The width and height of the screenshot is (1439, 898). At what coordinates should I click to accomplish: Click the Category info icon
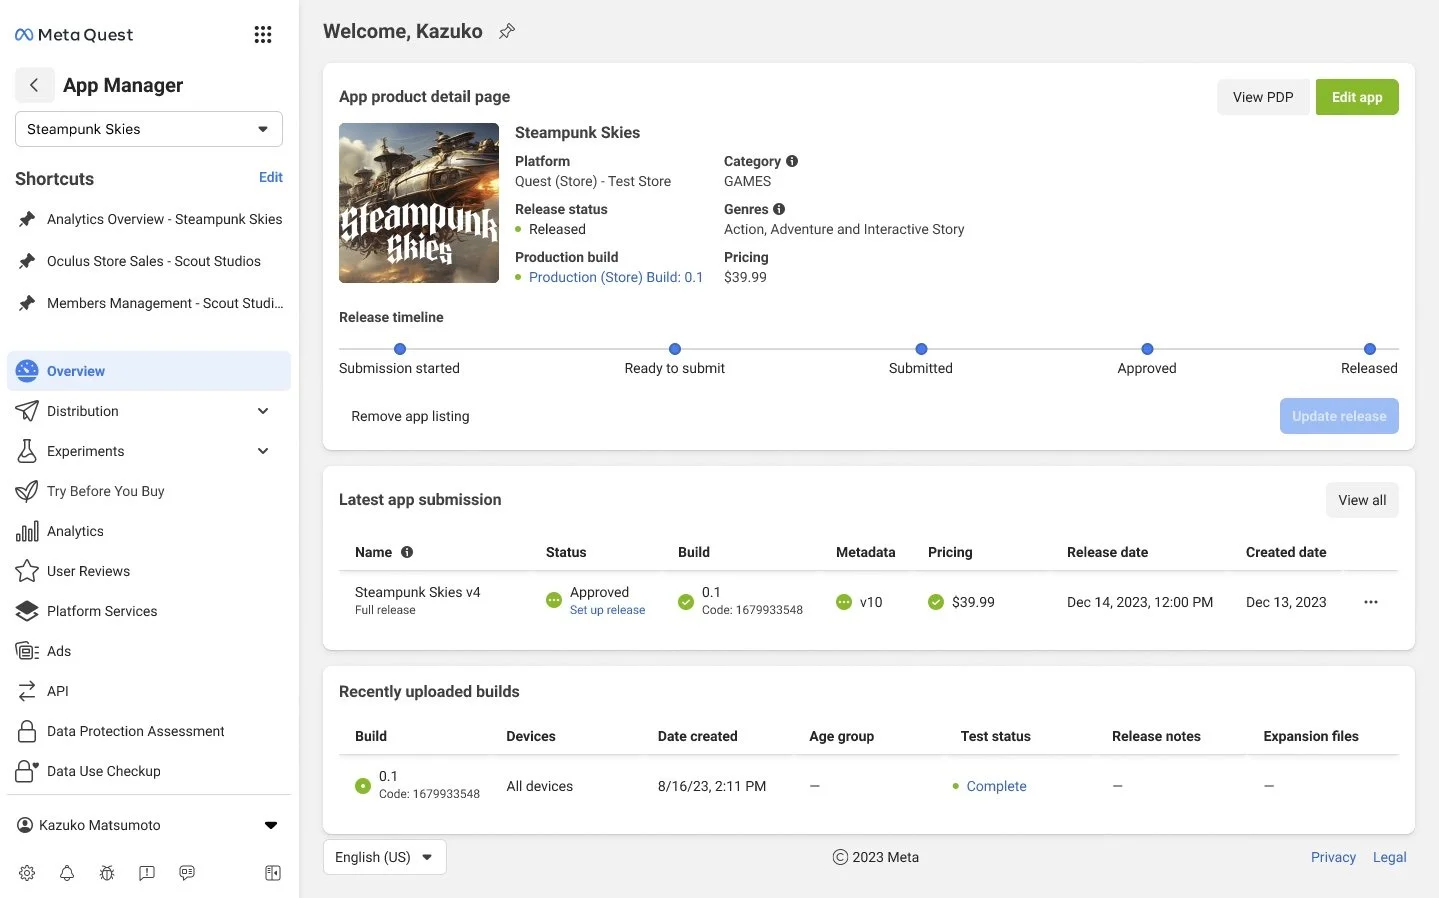pyautogui.click(x=792, y=161)
